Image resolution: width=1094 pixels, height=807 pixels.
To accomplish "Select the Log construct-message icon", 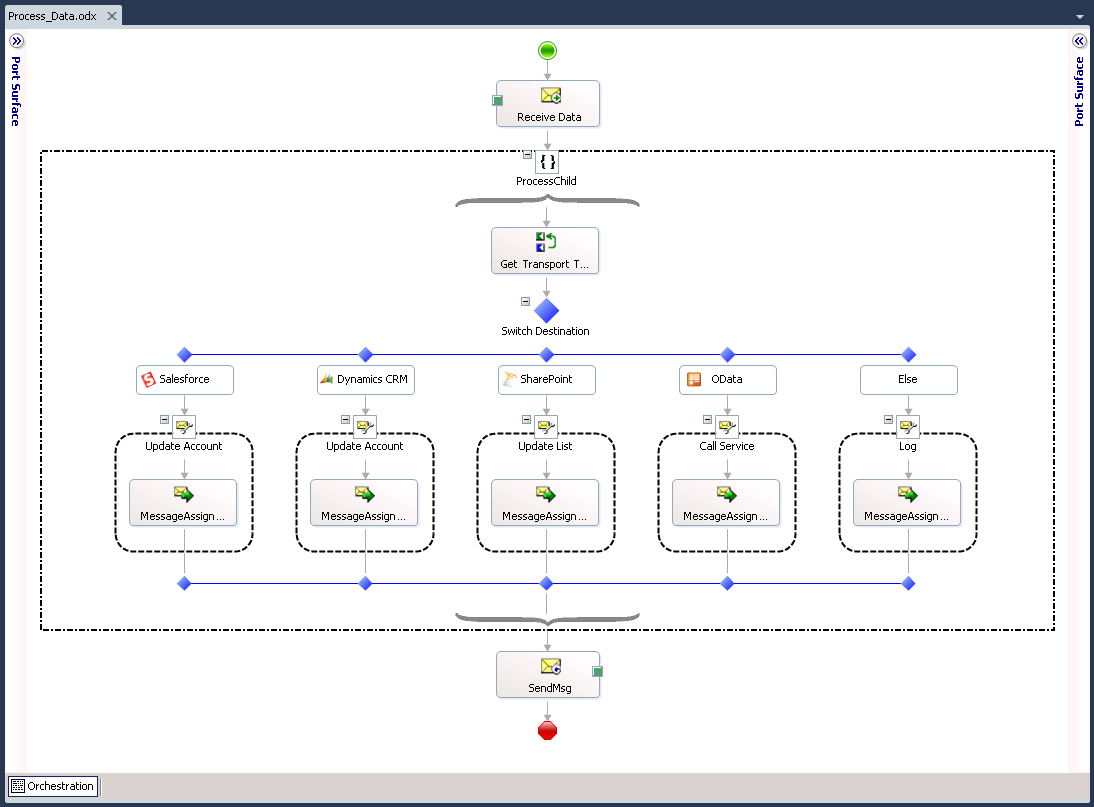I will (x=908, y=425).
